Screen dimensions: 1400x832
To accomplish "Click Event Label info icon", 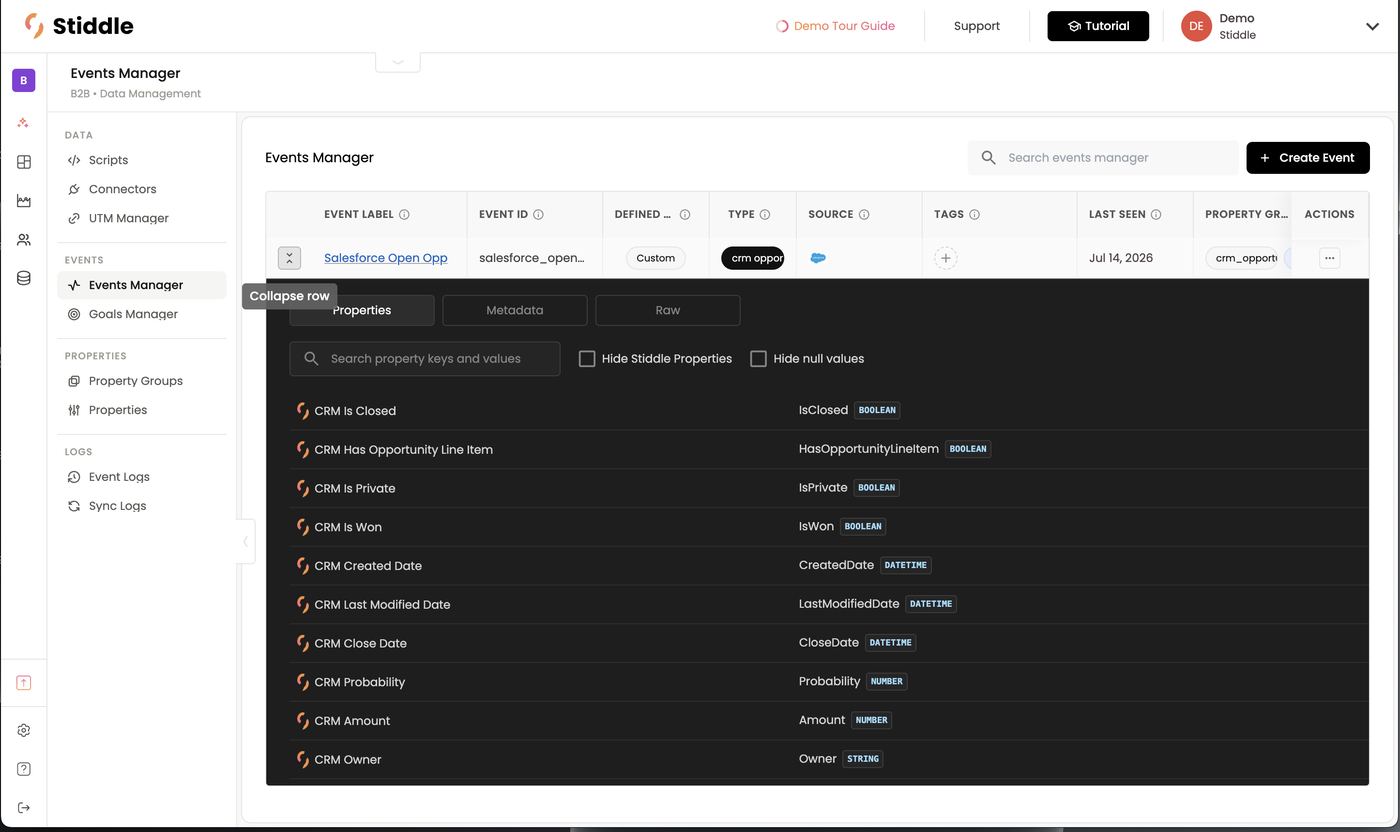I will pos(404,214).
